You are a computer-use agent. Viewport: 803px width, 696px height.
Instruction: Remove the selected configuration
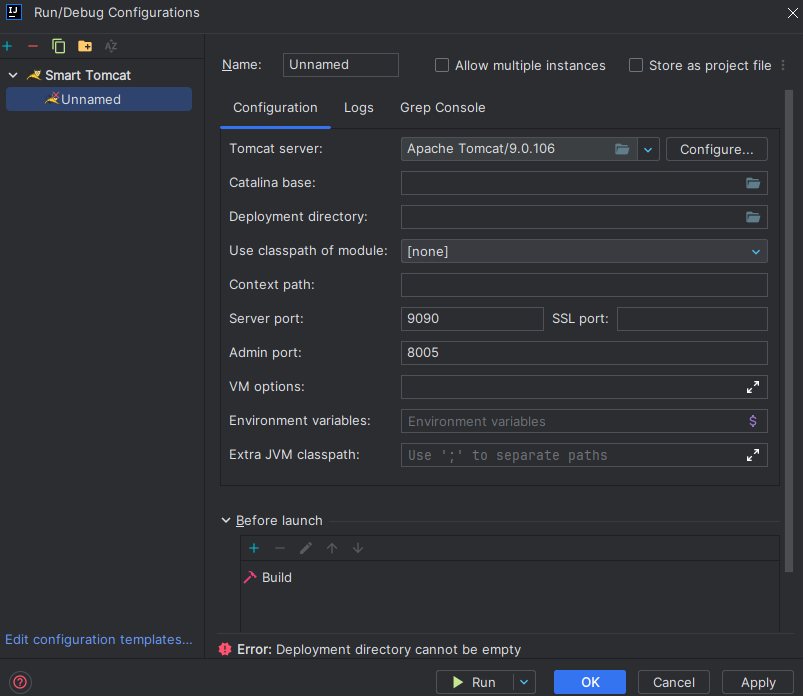(x=33, y=46)
